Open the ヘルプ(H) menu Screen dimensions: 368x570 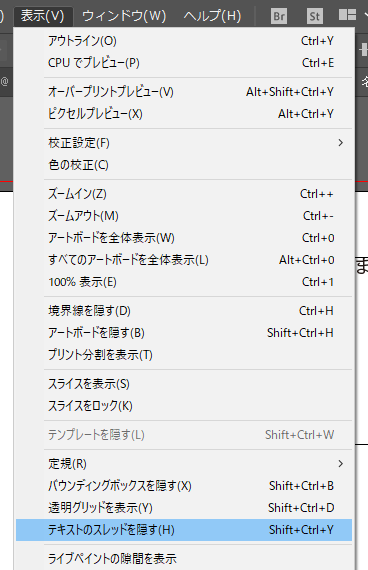pyautogui.click(x=212, y=16)
